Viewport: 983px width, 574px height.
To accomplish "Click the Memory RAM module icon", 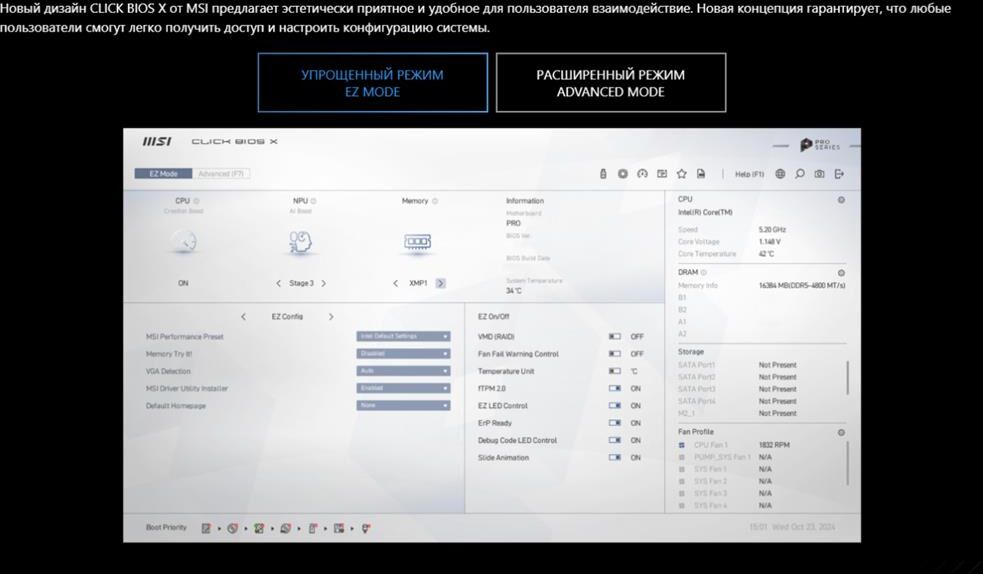I will coord(417,241).
